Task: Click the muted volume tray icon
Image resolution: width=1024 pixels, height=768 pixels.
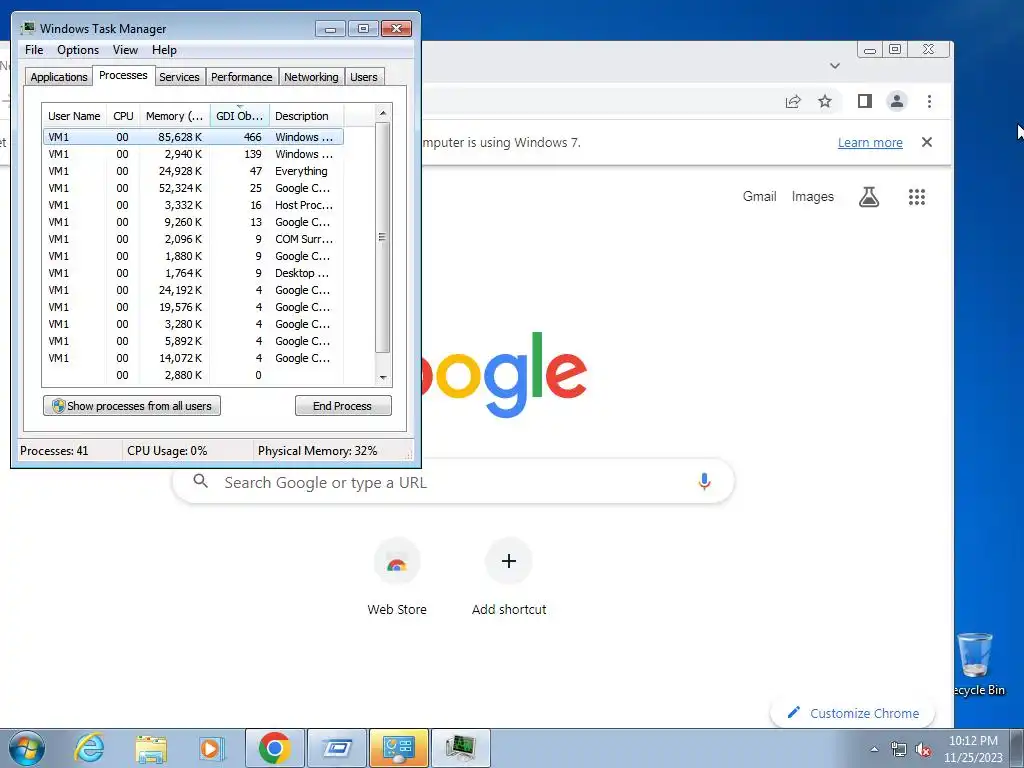Action: click(923, 749)
